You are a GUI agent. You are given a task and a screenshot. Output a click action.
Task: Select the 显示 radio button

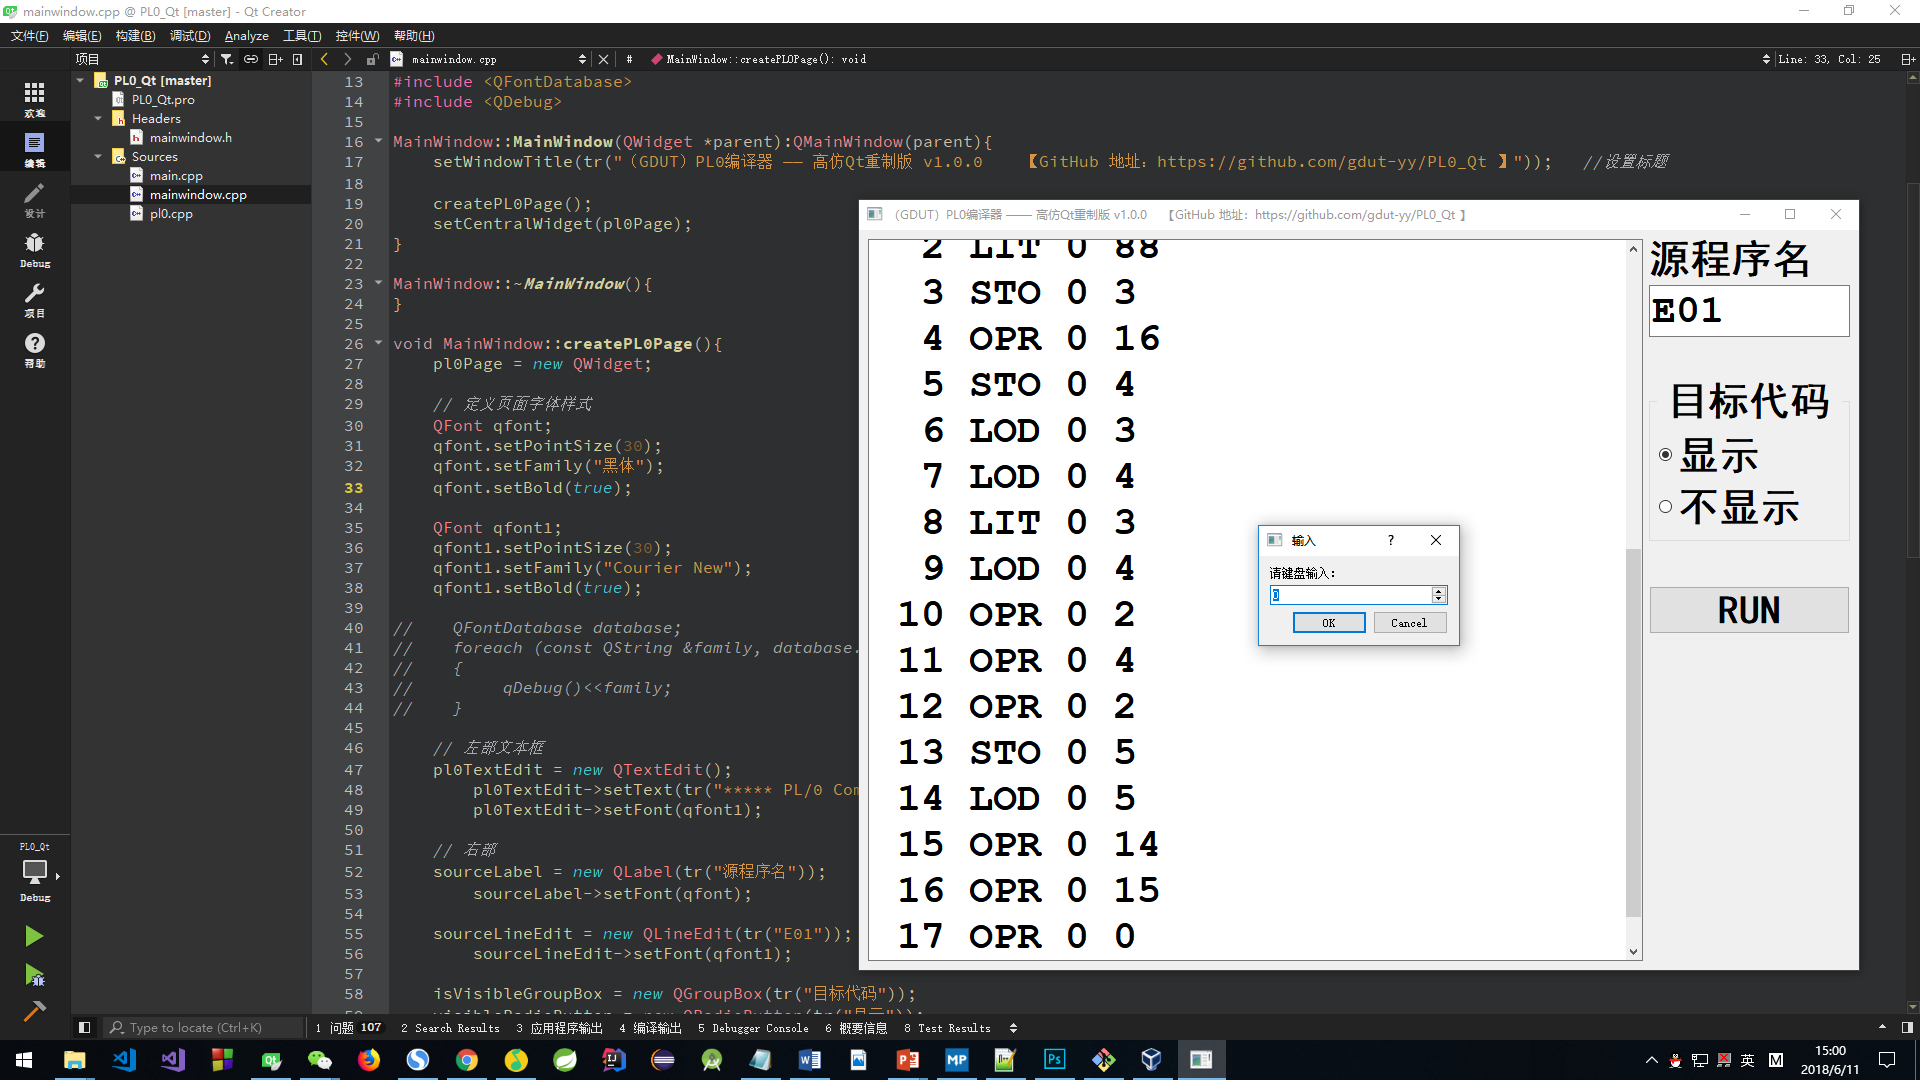pyautogui.click(x=1665, y=455)
